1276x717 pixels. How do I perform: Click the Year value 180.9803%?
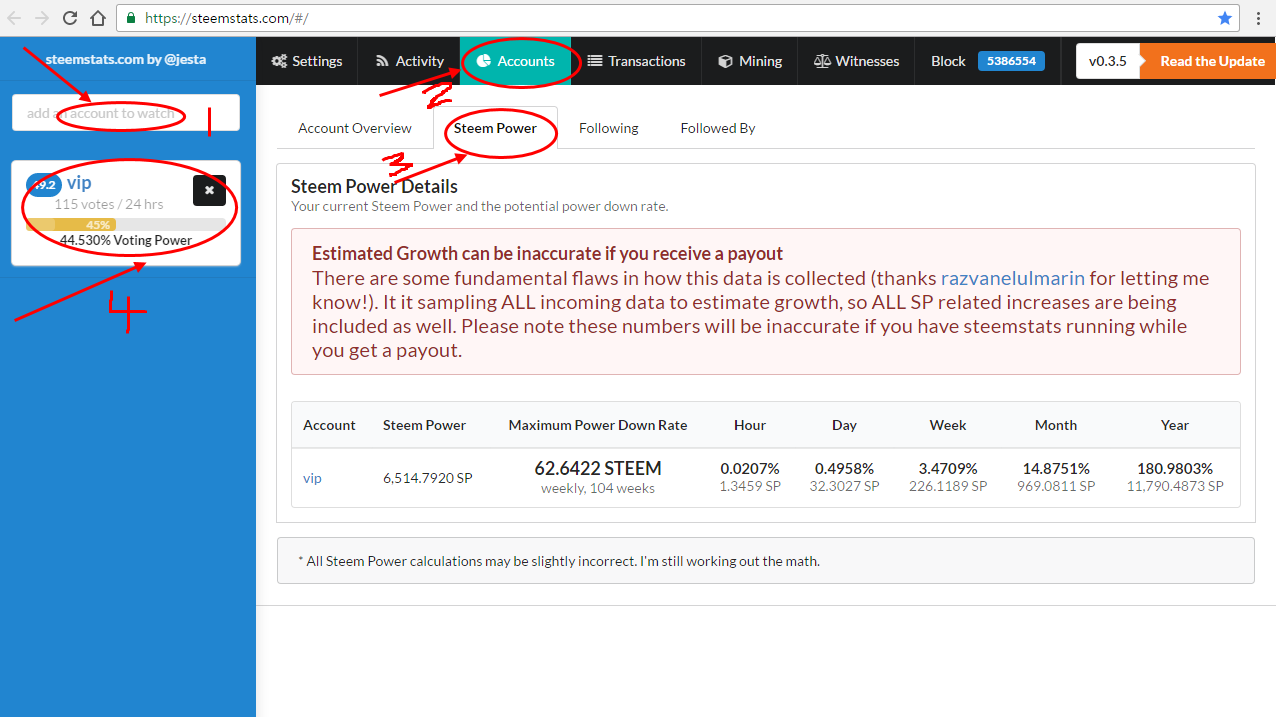1175,468
